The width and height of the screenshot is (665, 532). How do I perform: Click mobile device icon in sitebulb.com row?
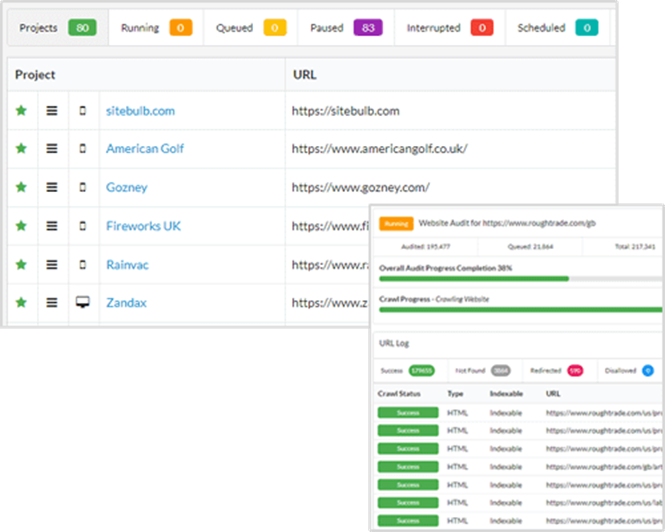coord(83,111)
